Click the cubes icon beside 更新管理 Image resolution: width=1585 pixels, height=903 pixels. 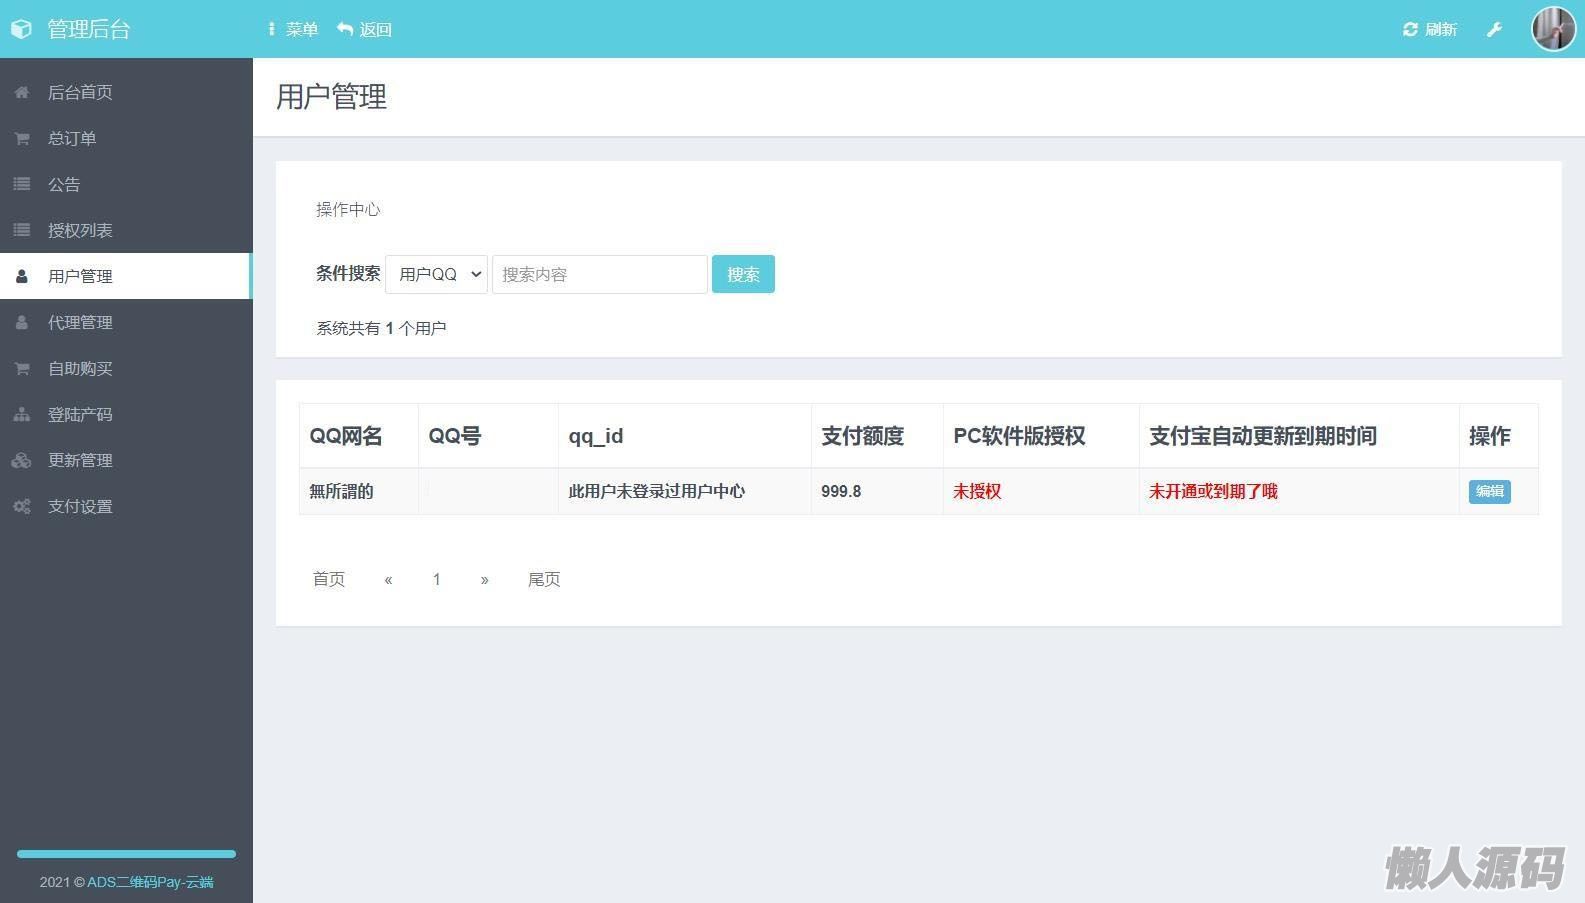tap(21, 460)
